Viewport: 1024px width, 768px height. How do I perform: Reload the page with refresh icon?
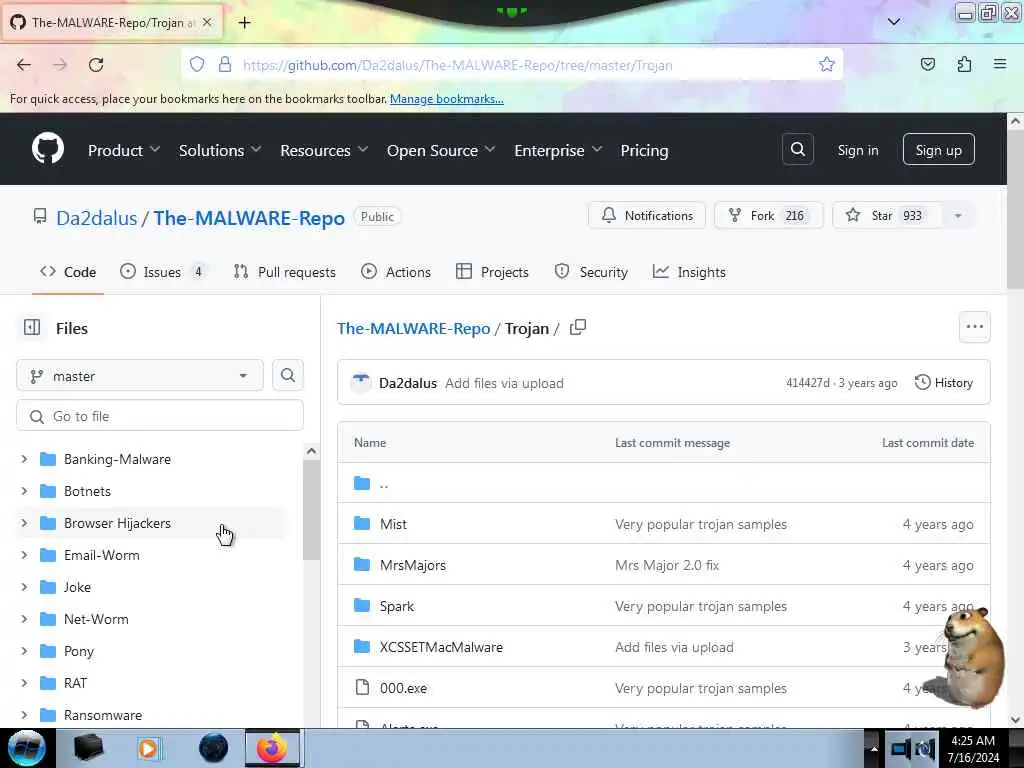tap(96, 65)
